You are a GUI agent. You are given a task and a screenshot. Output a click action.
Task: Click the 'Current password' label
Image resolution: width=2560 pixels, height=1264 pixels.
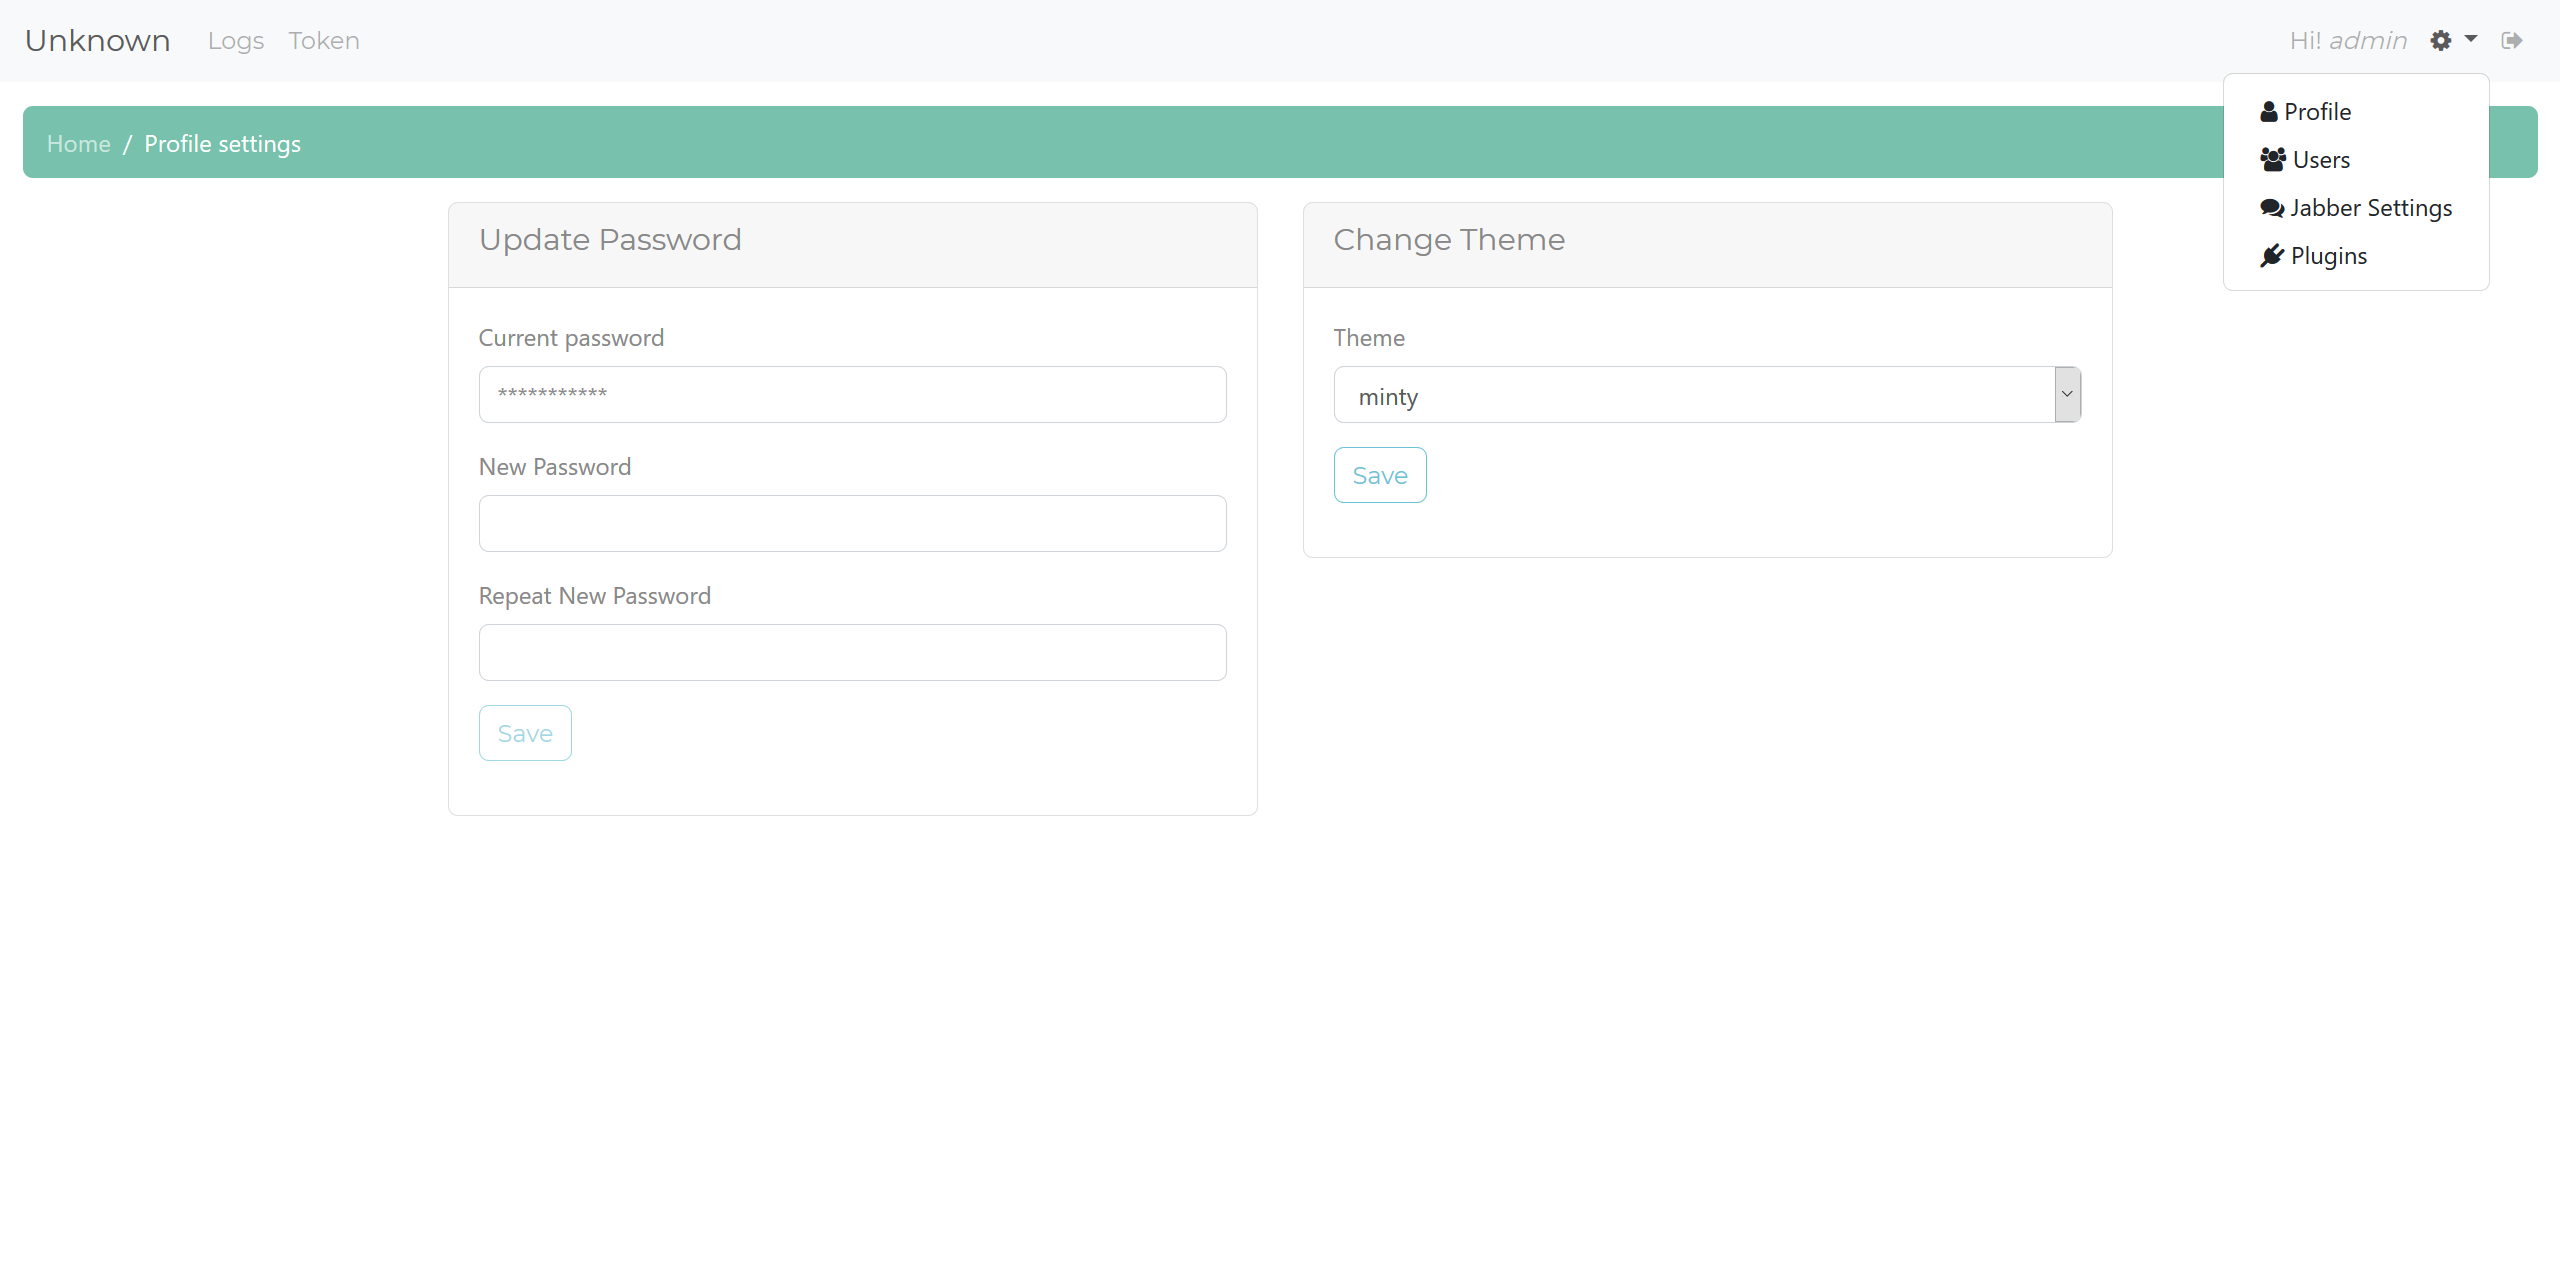[571, 338]
